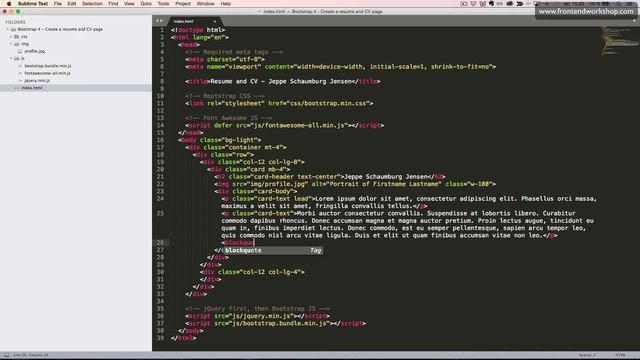Select the img folder in sidebar
640x360 pixels.
point(25,44)
